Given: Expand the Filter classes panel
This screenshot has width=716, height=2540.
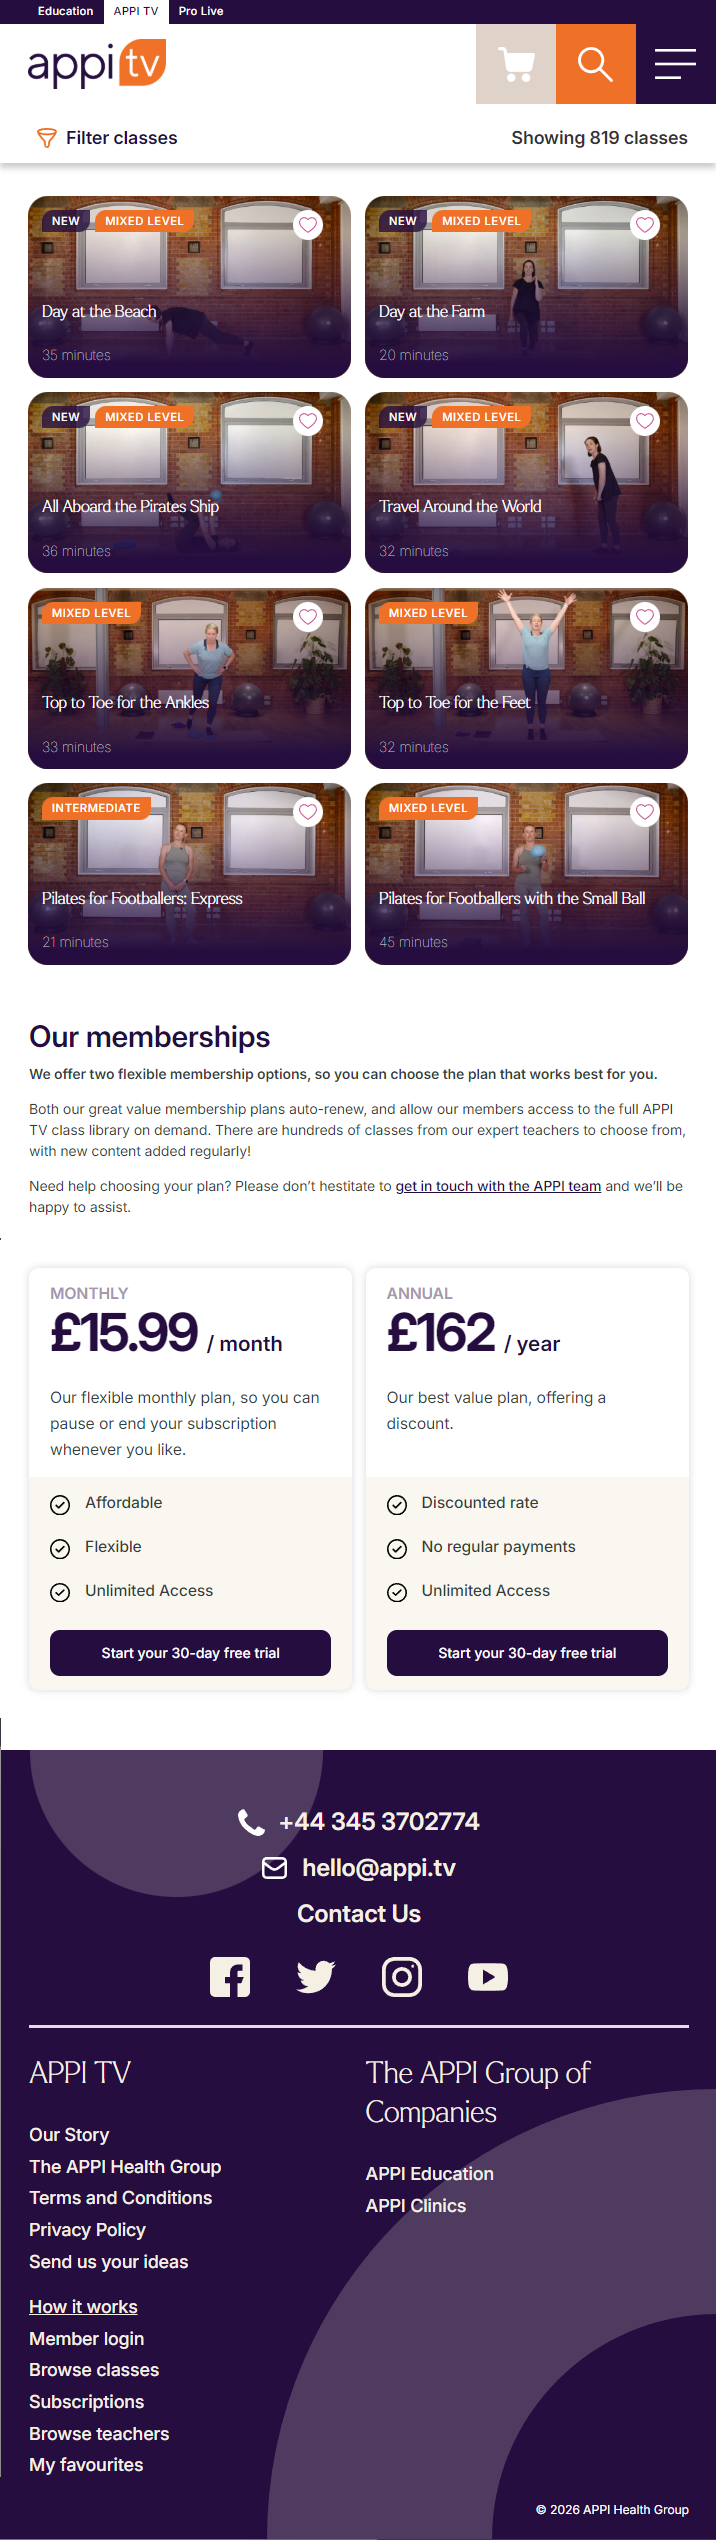Looking at the screenshot, I should click(x=121, y=138).
